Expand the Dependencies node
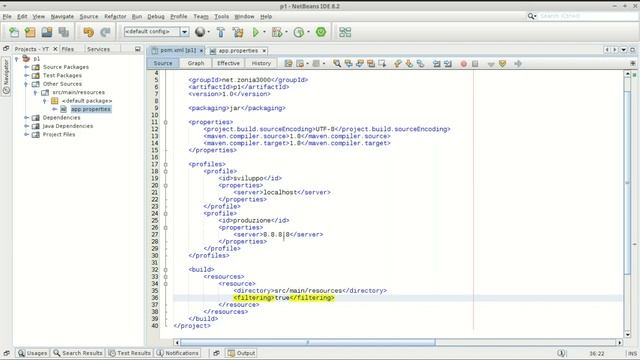 click(x=26, y=118)
